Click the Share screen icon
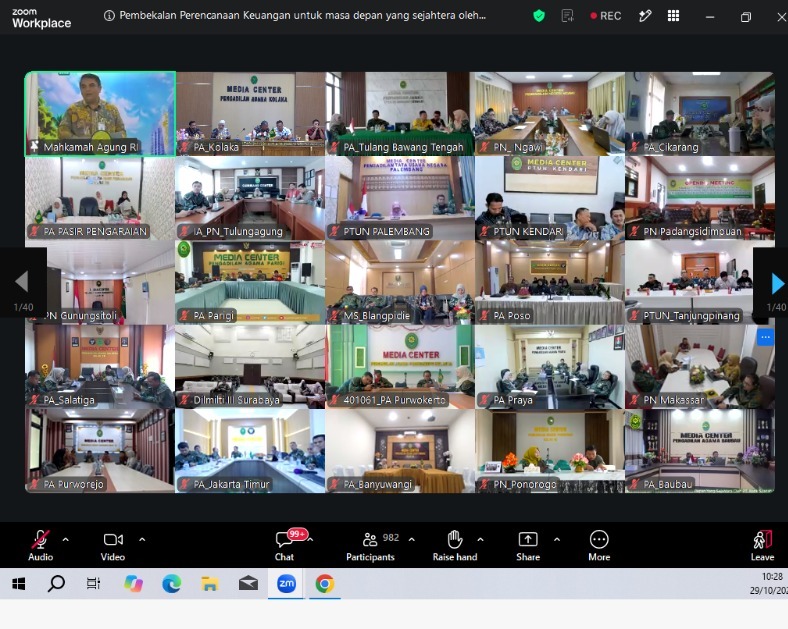 pos(528,546)
